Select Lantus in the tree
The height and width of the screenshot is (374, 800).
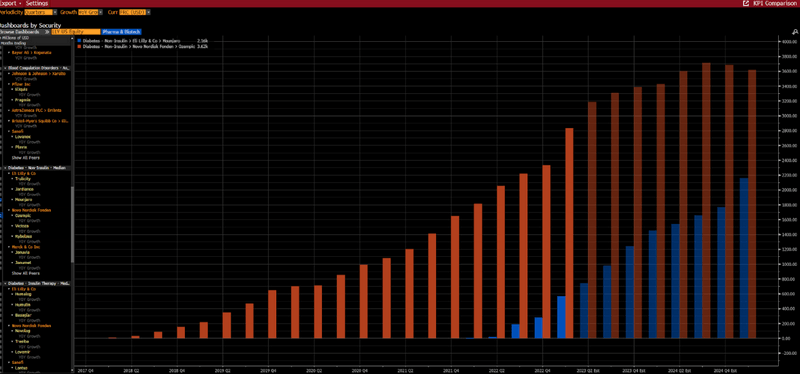[21, 367]
